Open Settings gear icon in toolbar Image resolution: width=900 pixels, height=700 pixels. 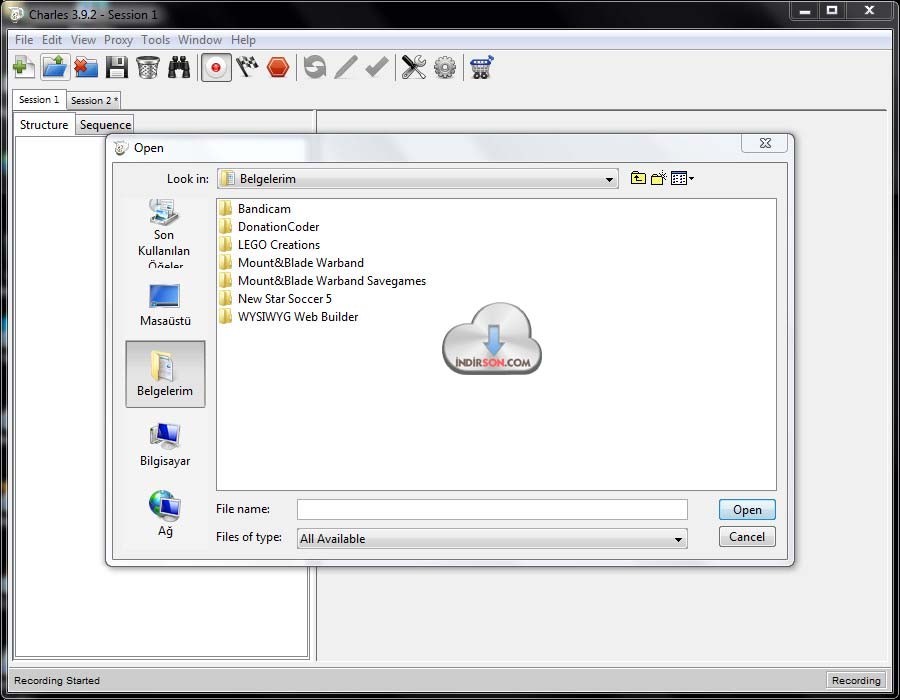pyautogui.click(x=445, y=68)
